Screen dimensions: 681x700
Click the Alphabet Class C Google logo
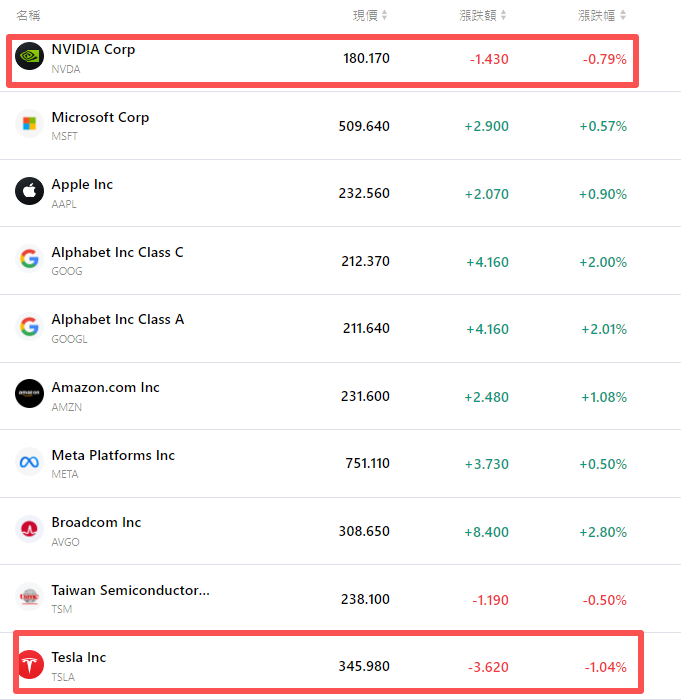point(30,259)
